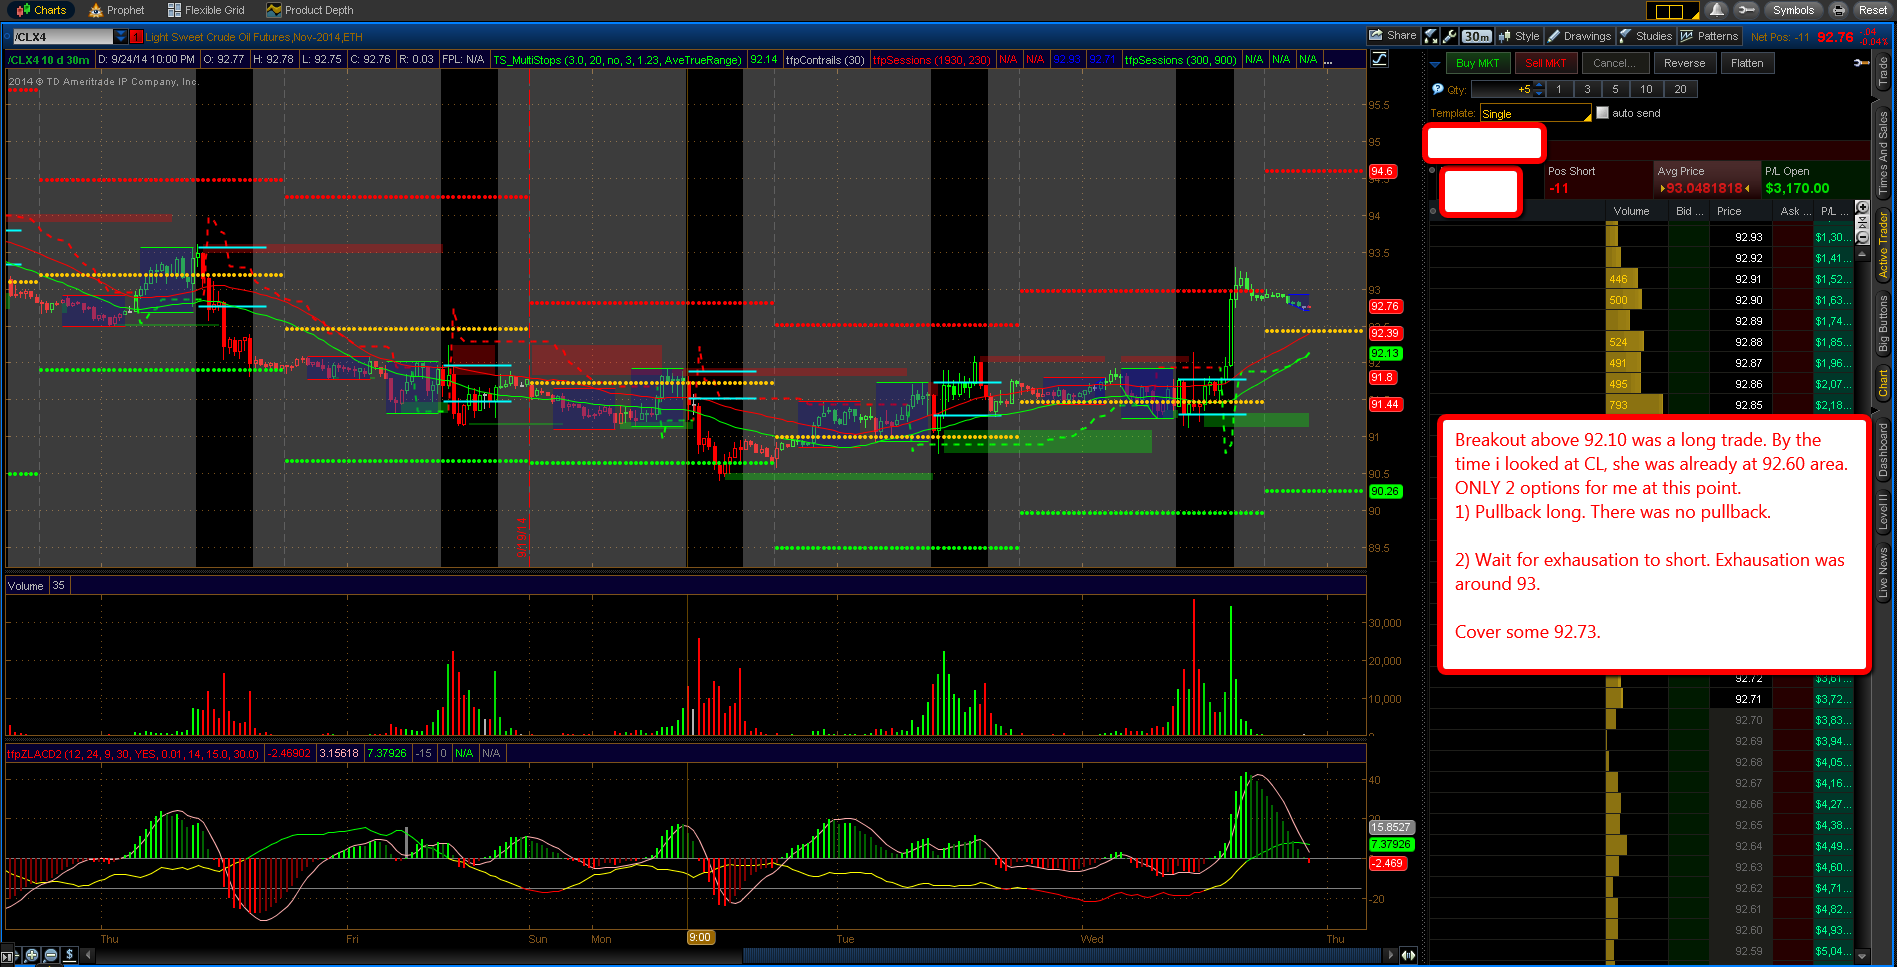Set quantity preset to 20
Image resolution: width=1897 pixels, height=967 pixels.
(x=1680, y=89)
